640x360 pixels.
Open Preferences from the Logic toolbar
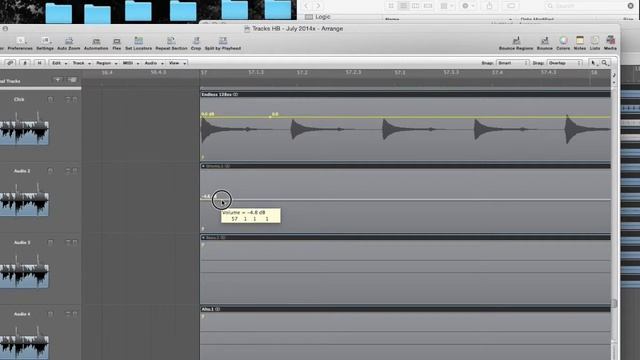(x=20, y=43)
